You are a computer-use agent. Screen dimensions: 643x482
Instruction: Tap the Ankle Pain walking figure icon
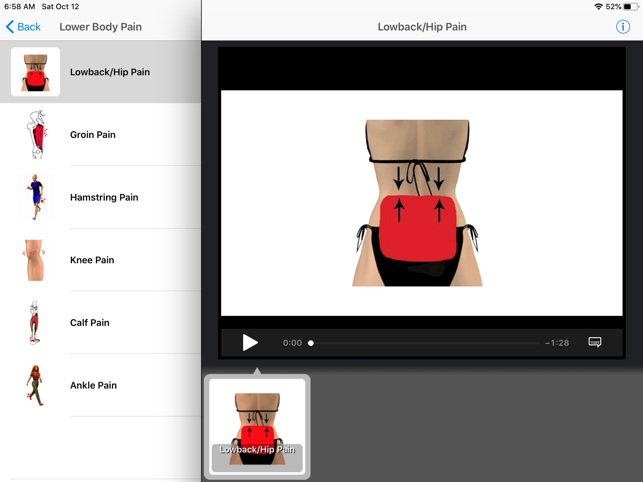(x=35, y=385)
